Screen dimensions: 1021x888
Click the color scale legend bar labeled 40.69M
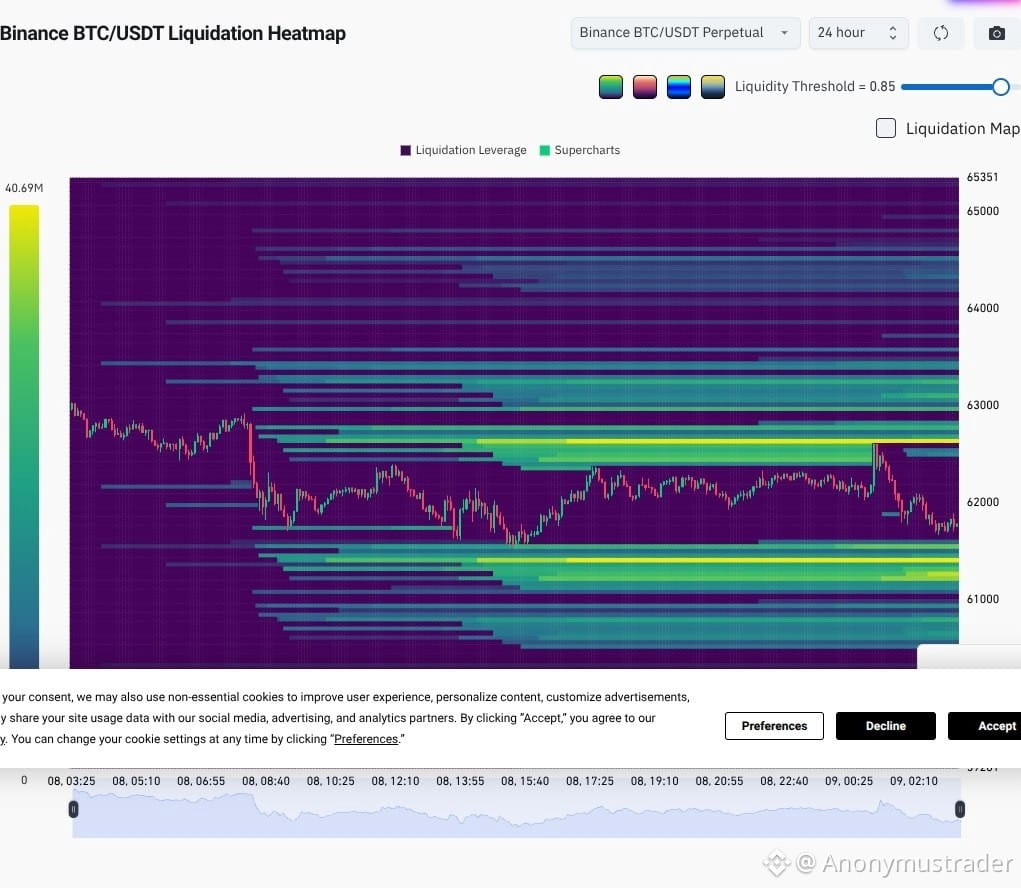click(24, 436)
